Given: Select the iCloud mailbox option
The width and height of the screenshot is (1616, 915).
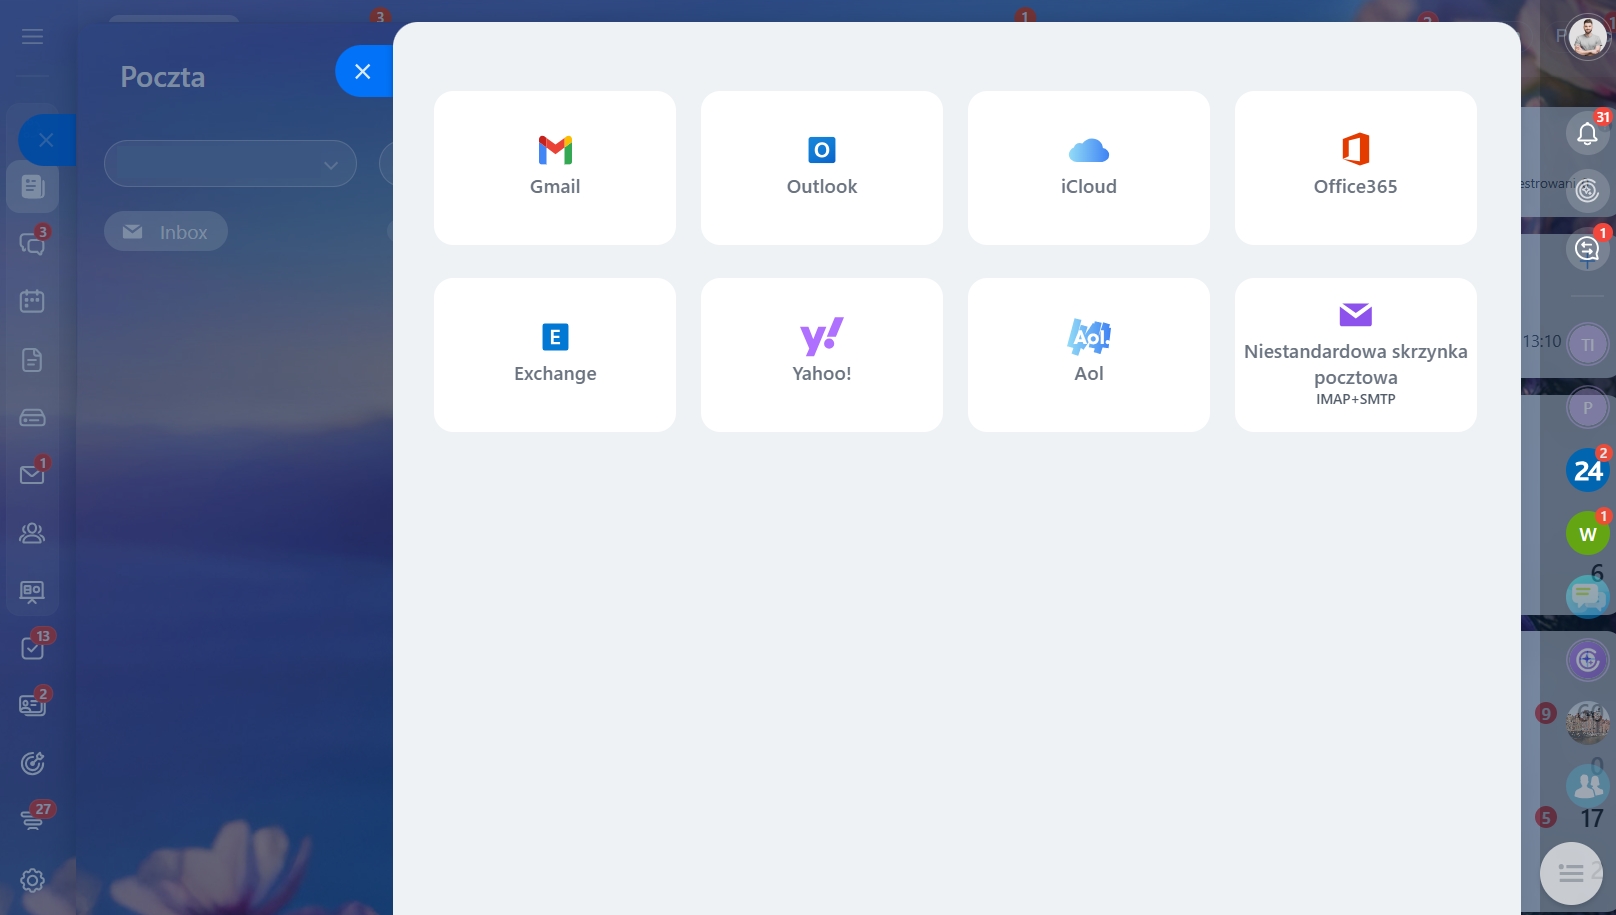Looking at the screenshot, I should coord(1089,168).
